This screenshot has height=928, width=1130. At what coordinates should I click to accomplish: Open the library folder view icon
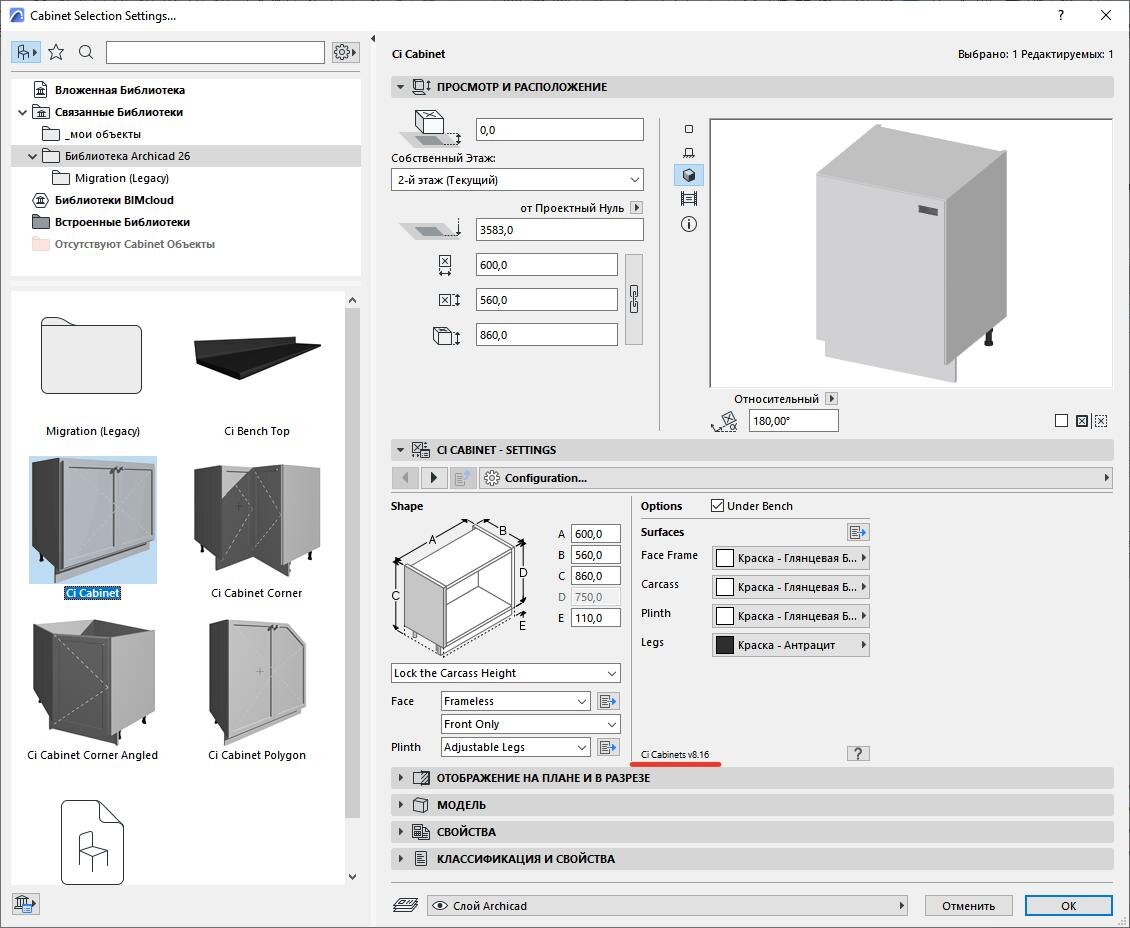pos(26,52)
